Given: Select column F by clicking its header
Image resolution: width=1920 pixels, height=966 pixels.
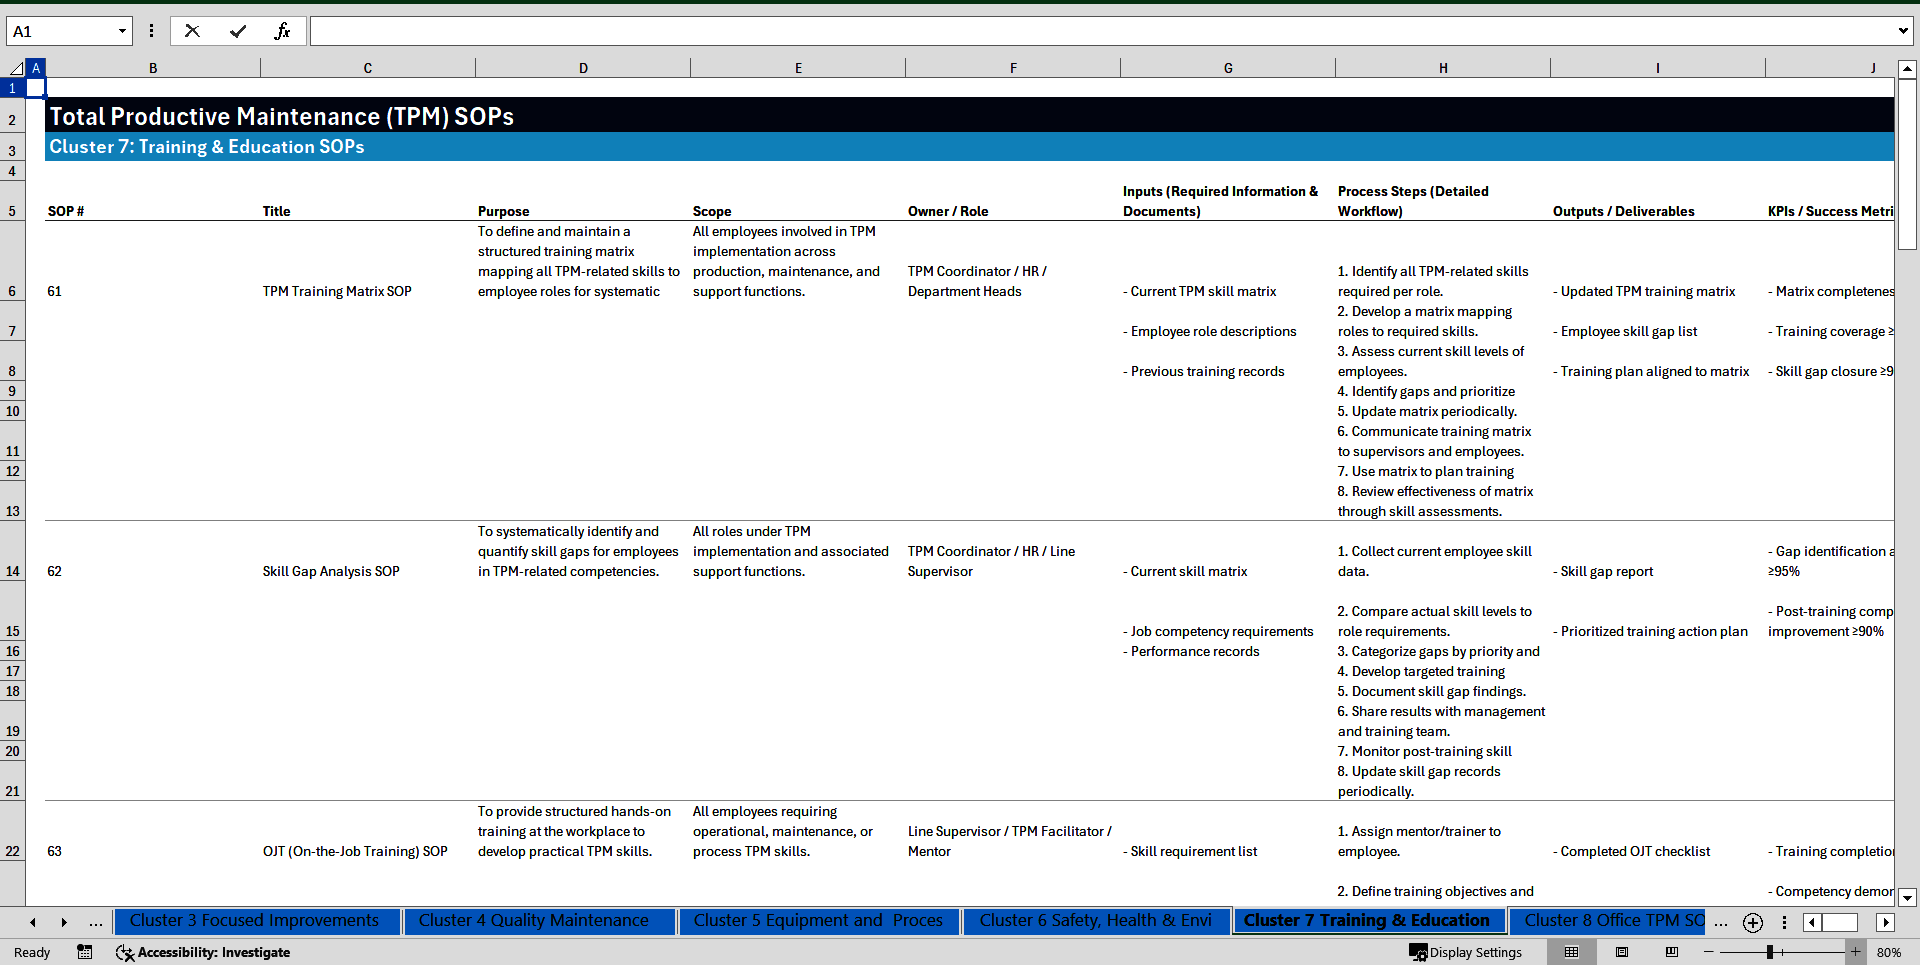Looking at the screenshot, I should click(x=1013, y=67).
